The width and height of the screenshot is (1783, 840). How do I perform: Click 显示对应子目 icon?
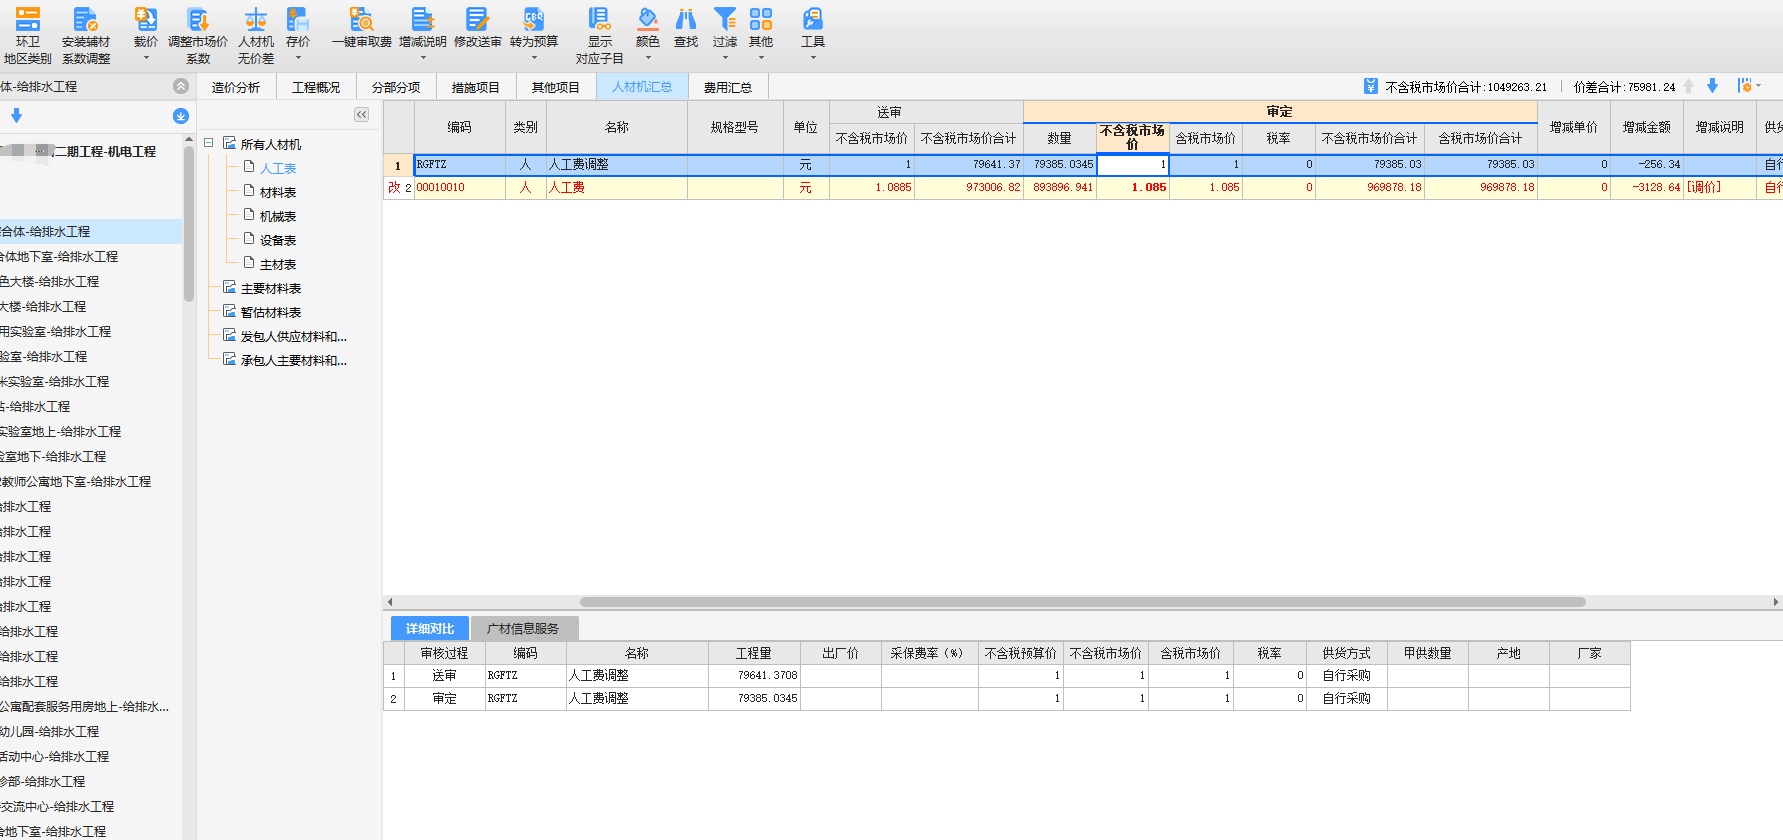(600, 18)
